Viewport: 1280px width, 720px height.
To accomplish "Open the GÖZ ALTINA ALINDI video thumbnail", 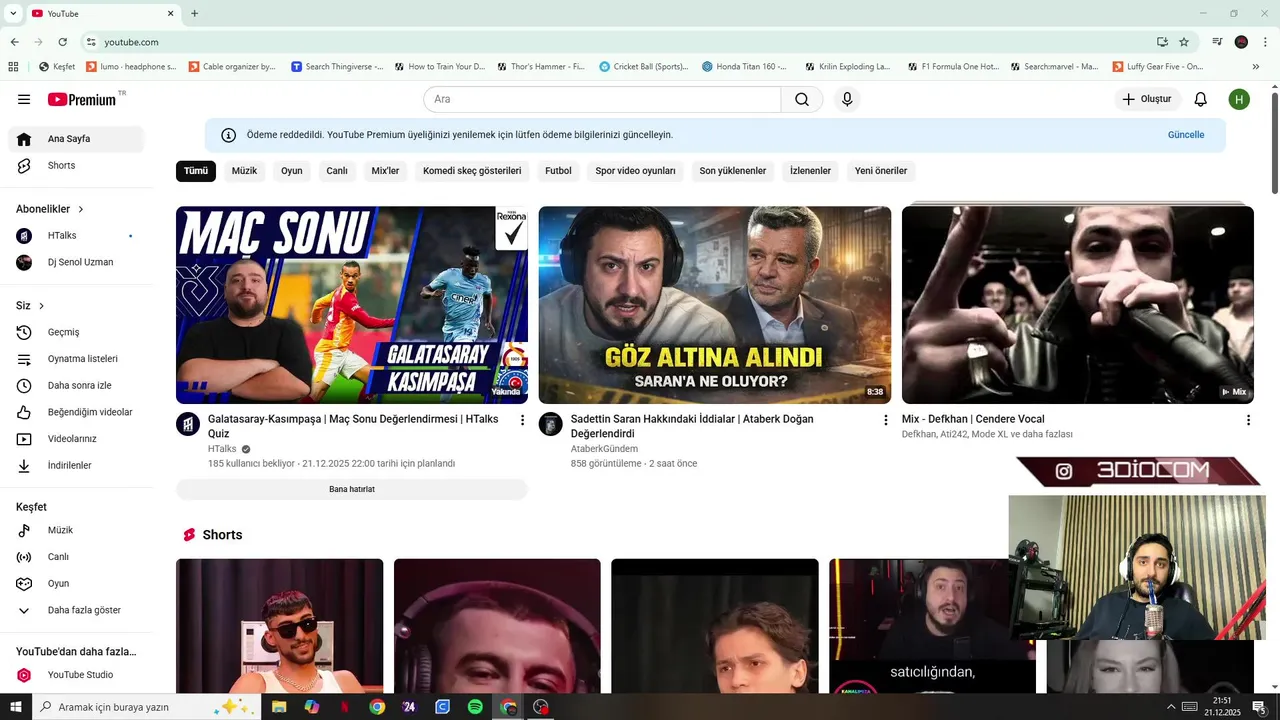I will 715,305.
